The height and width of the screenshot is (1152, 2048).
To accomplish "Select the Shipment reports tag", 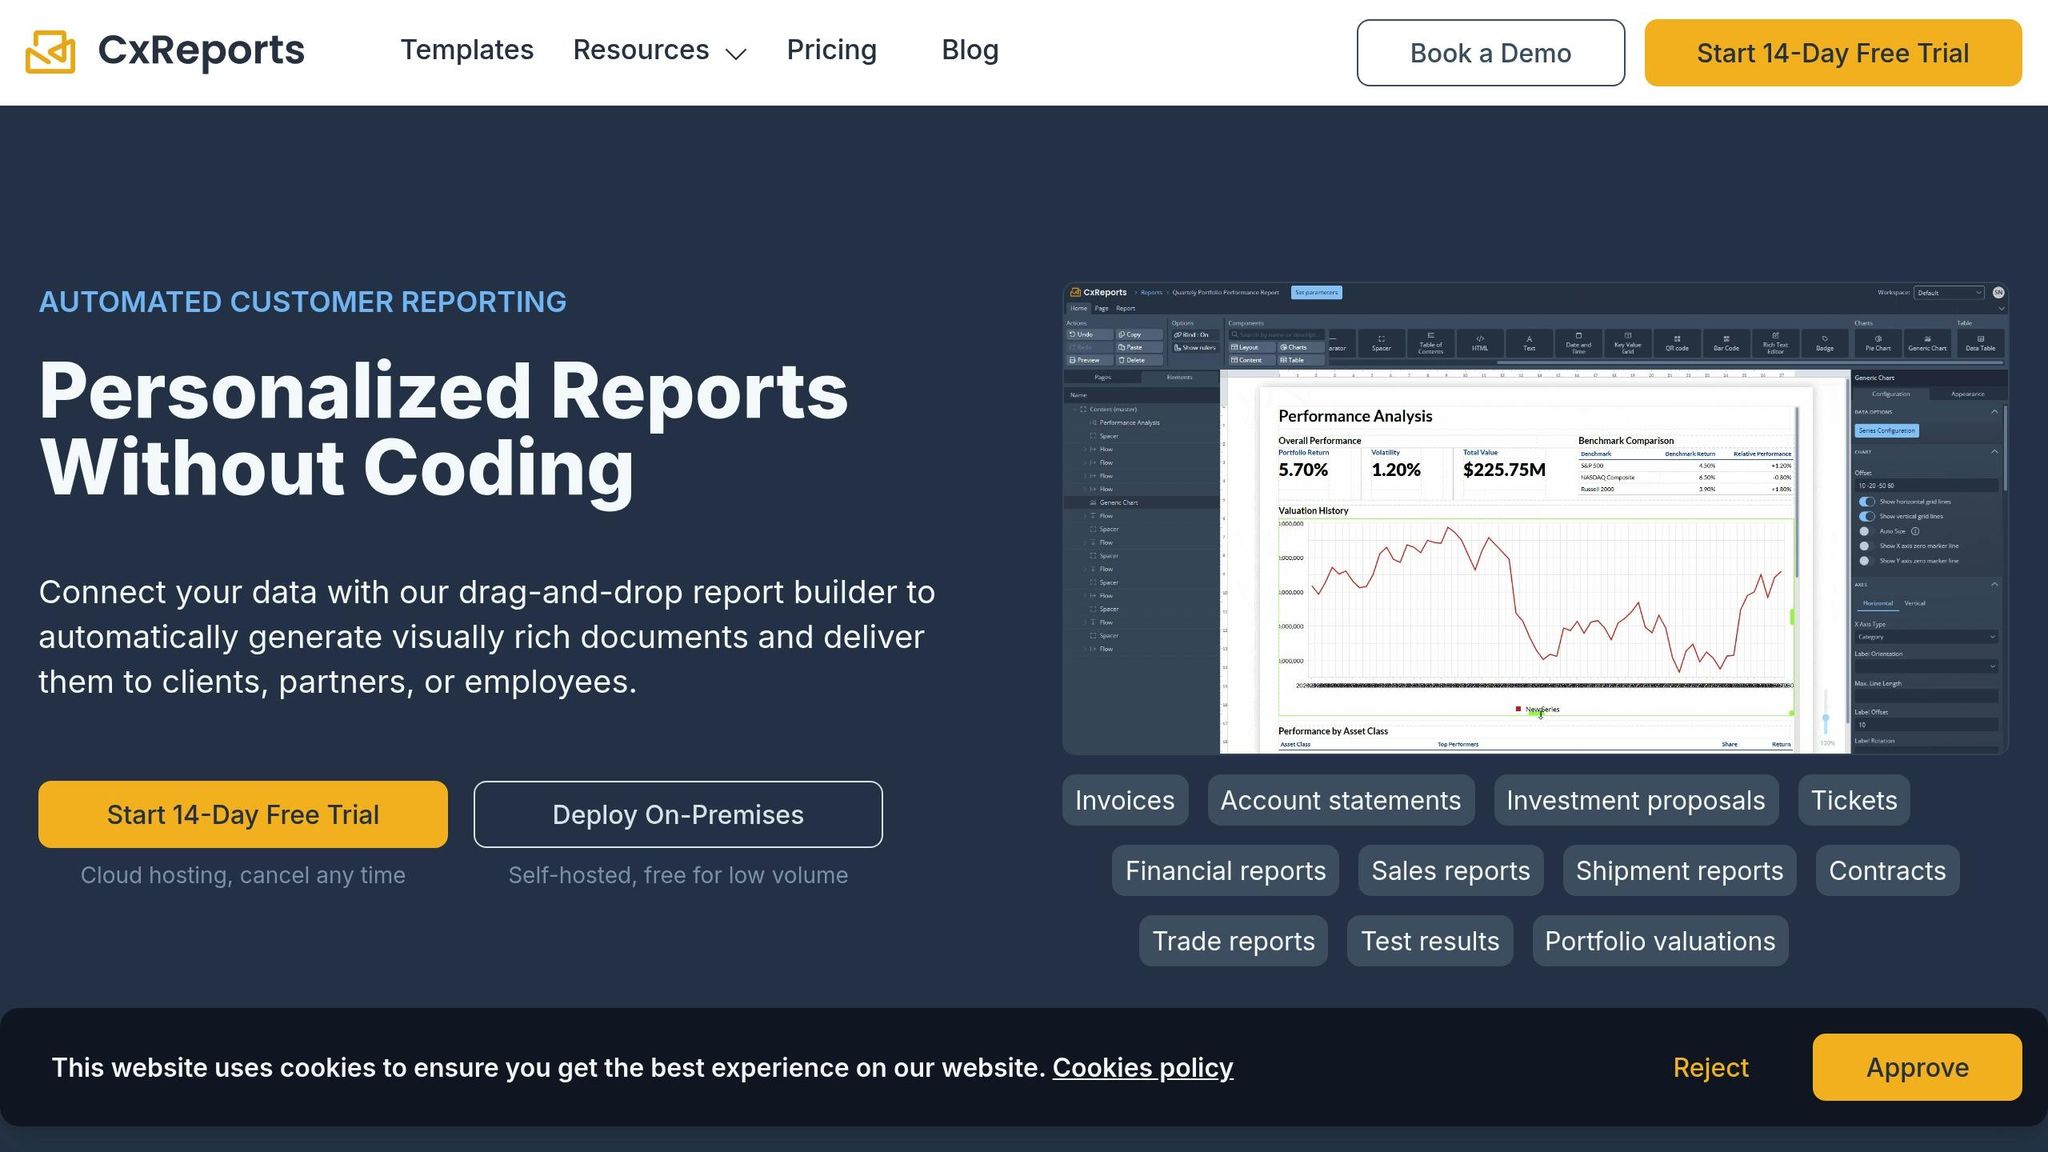I will (1679, 870).
